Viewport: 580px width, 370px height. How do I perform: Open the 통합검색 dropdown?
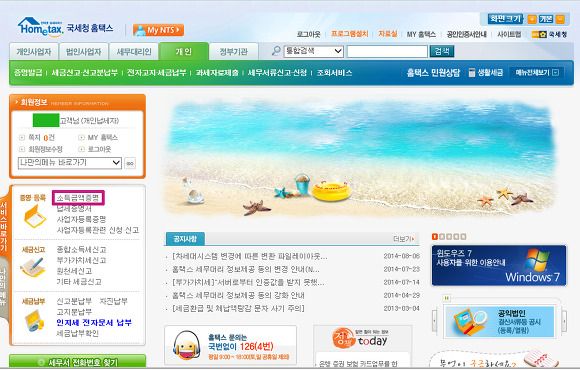click(314, 51)
